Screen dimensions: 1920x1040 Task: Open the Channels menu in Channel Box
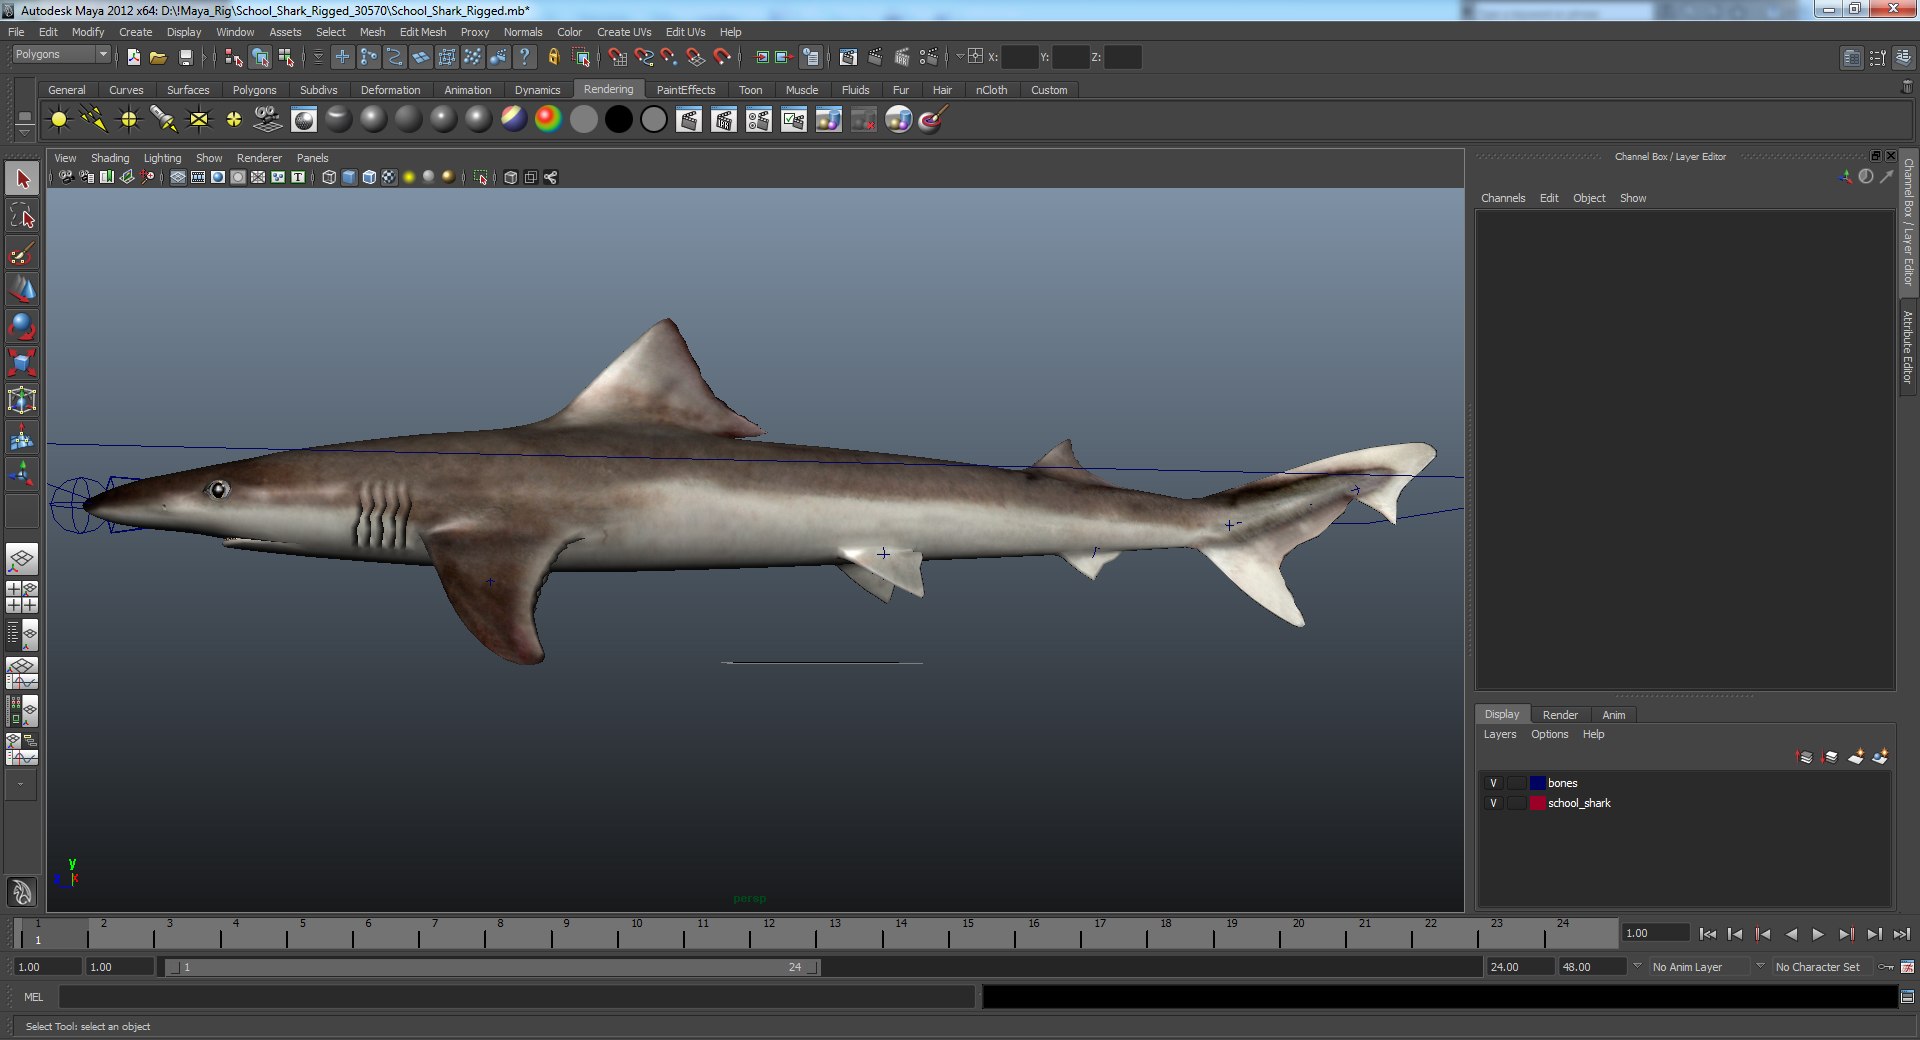1503,198
